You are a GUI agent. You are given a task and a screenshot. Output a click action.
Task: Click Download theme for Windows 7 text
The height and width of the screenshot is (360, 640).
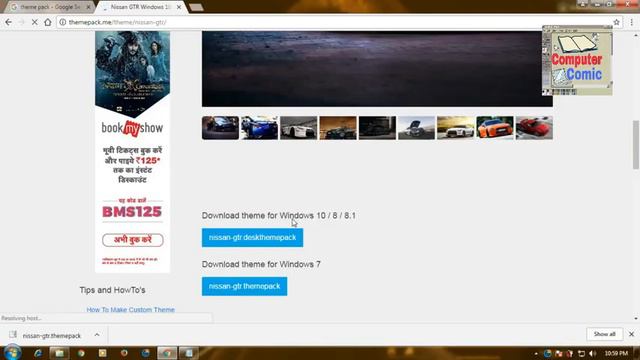[x=261, y=264]
